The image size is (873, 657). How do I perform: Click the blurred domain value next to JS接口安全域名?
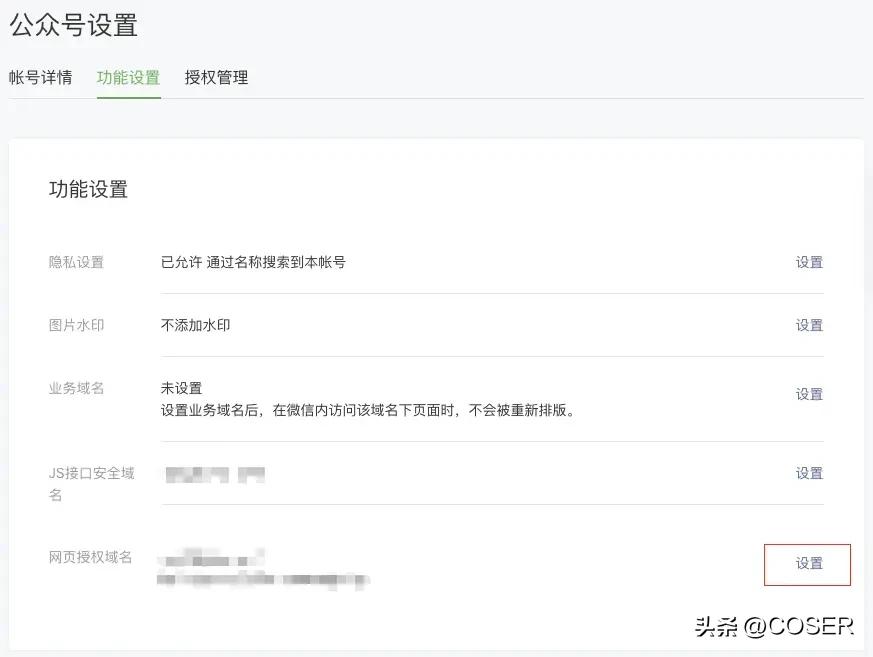[x=215, y=472]
